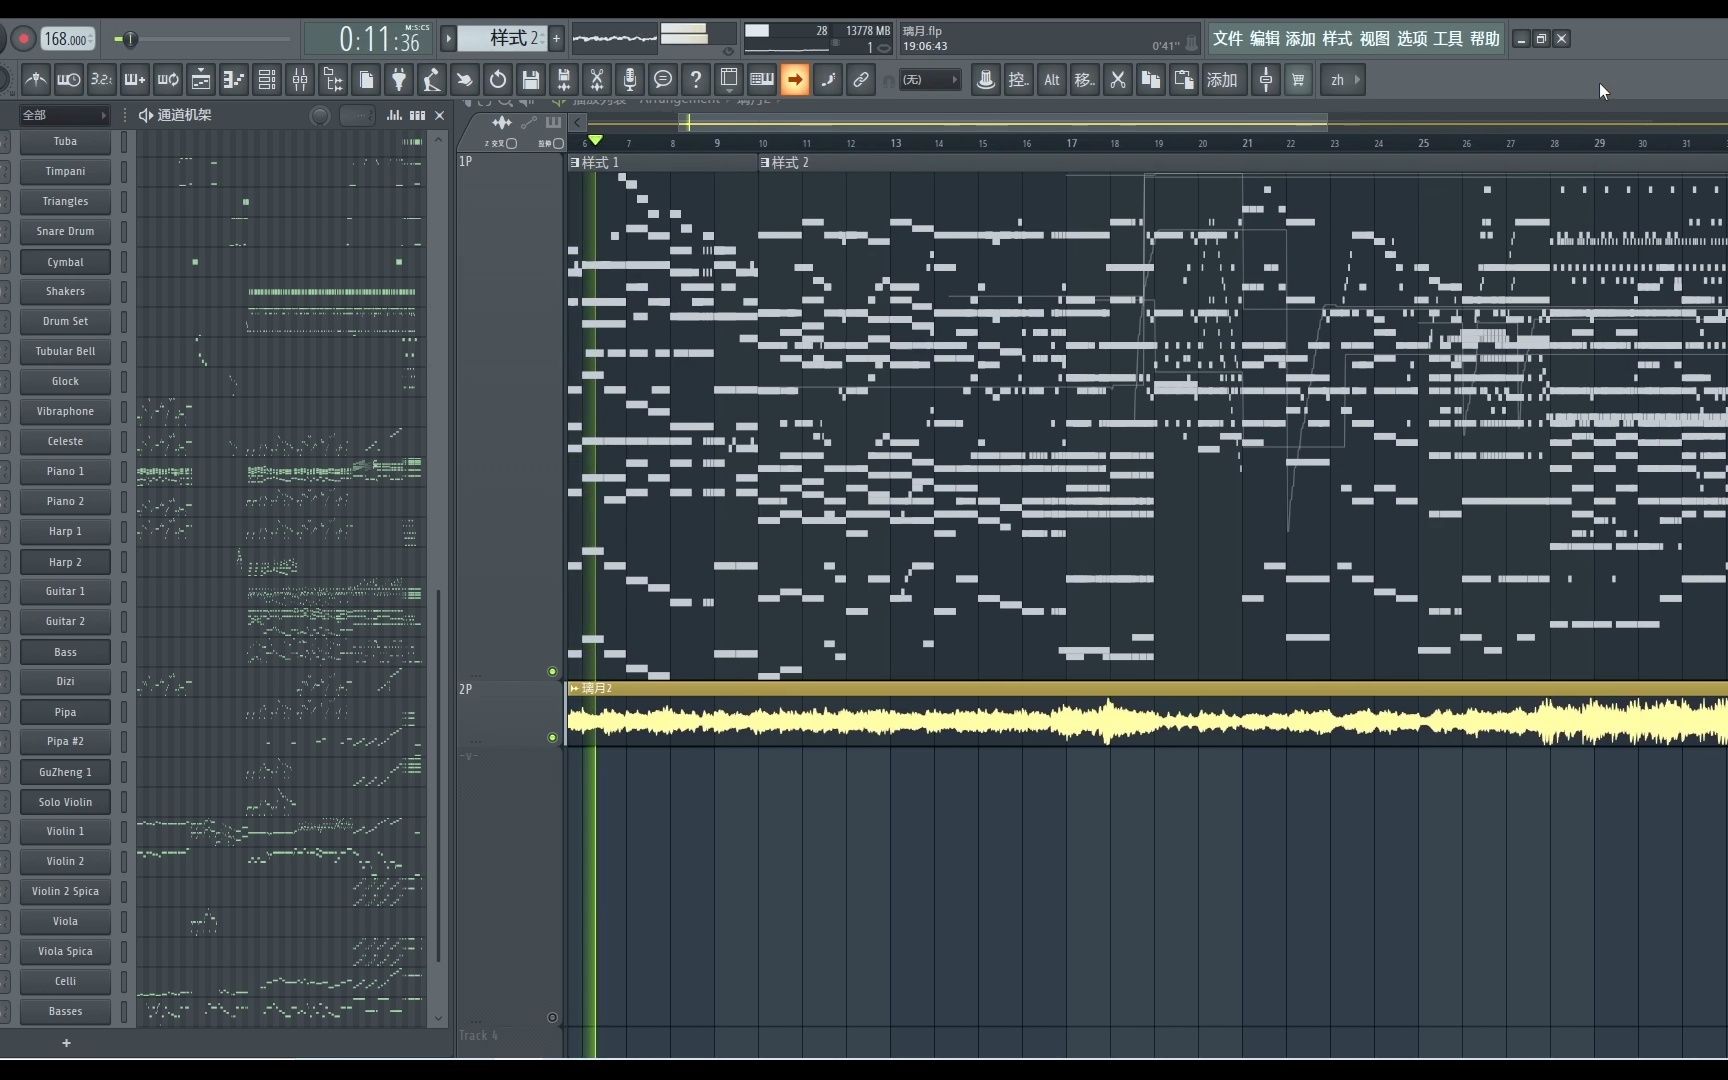This screenshot has height=1080, width=1728.
Task: Click the link chain toolbar icon
Action: pos(861,80)
